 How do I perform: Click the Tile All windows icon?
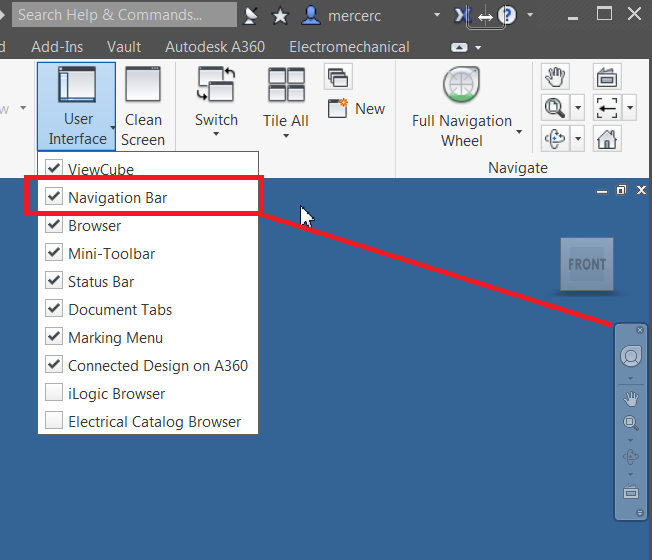tap(286, 84)
